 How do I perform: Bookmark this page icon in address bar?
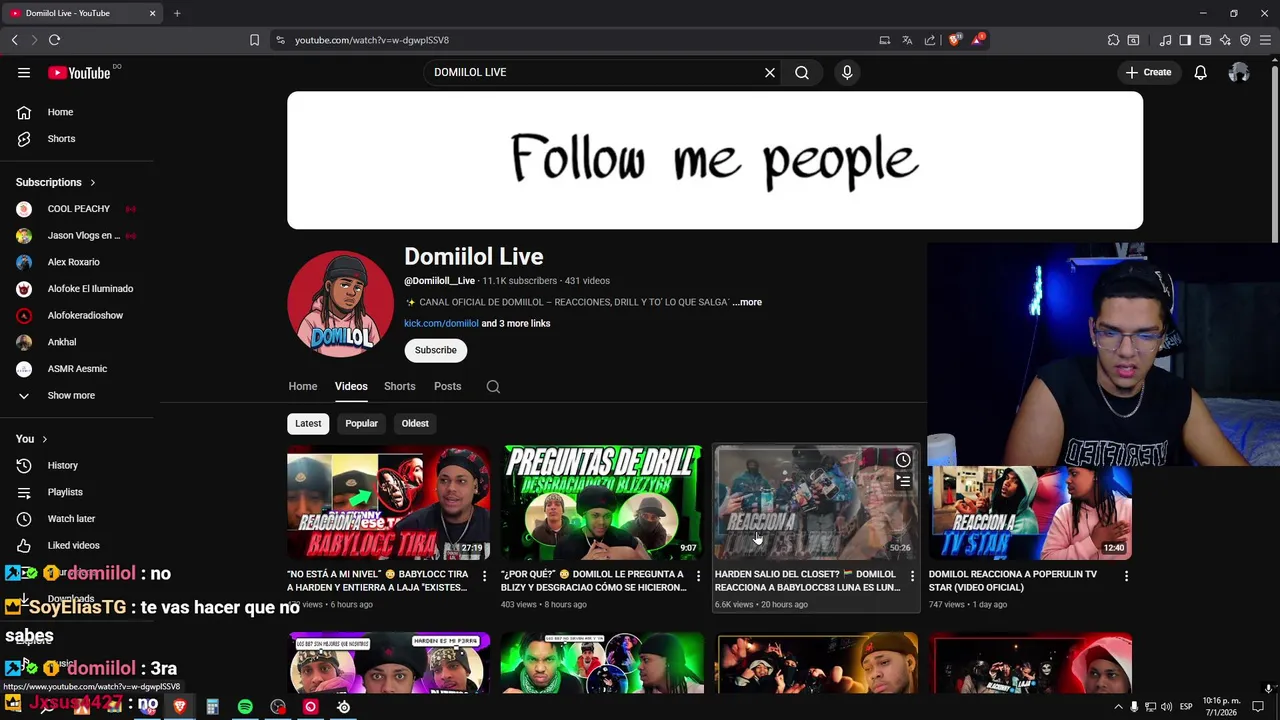[x=254, y=40]
